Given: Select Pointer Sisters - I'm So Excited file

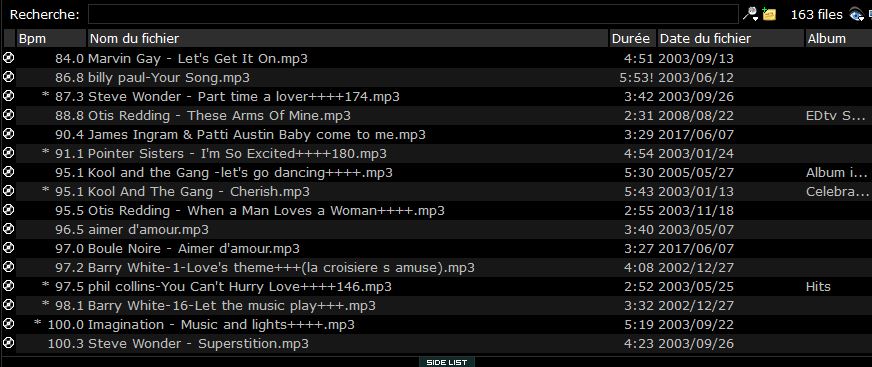Looking at the screenshot, I should tap(237, 153).
